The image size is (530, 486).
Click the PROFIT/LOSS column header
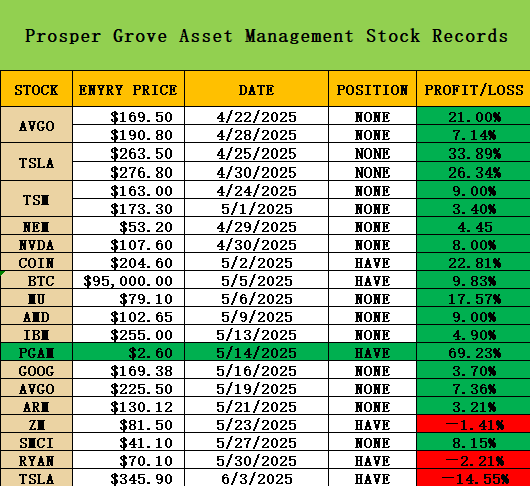tap(474, 89)
